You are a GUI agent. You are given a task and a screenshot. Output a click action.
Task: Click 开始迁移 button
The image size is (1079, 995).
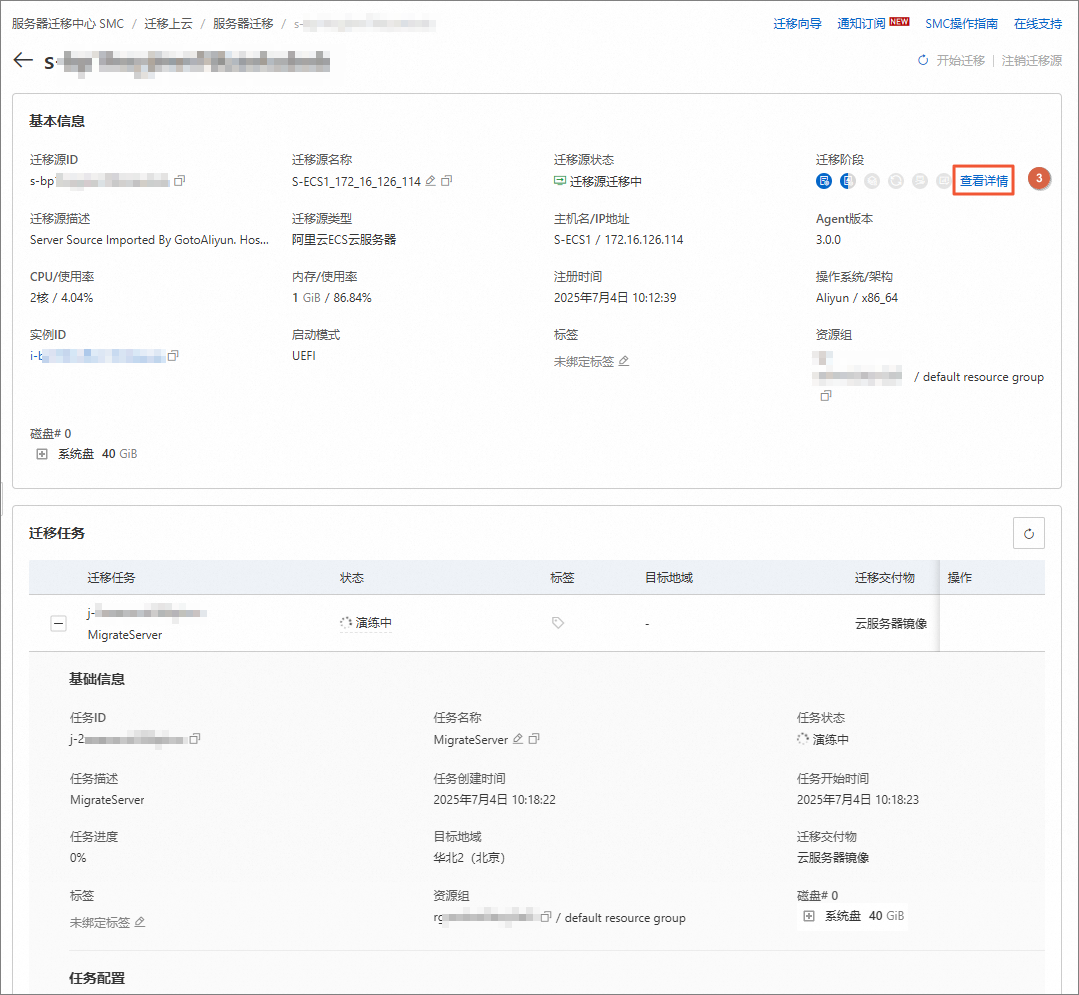pos(961,61)
